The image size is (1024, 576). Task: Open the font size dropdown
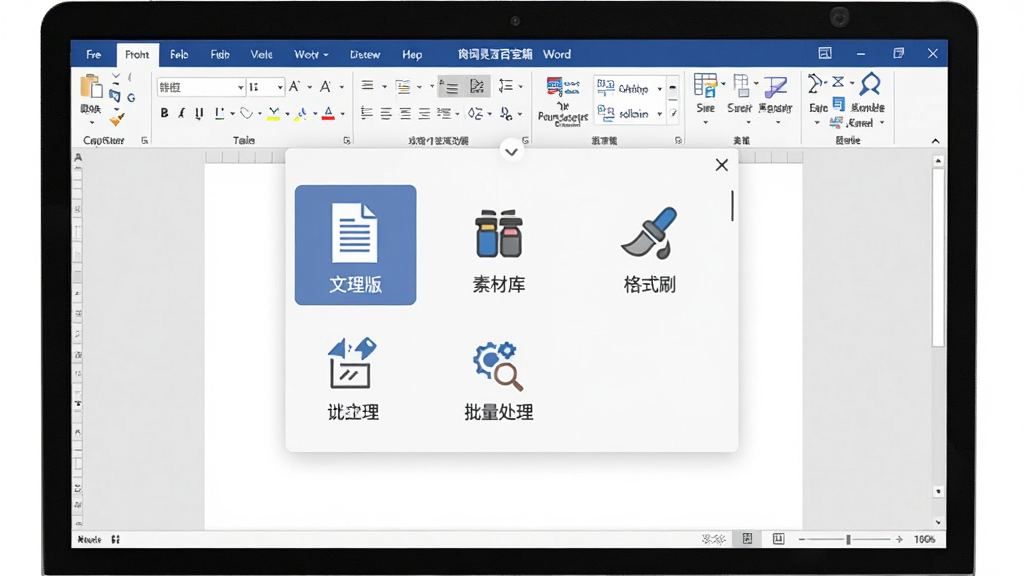pyautogui.click(x=280, y=87)
